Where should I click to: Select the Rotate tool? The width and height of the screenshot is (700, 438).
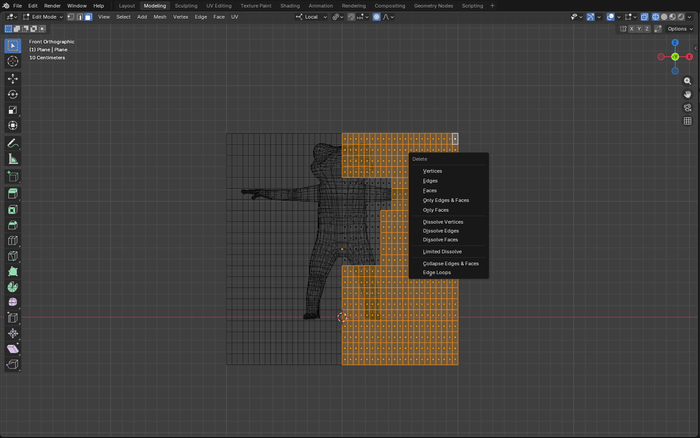click(13, 94)
